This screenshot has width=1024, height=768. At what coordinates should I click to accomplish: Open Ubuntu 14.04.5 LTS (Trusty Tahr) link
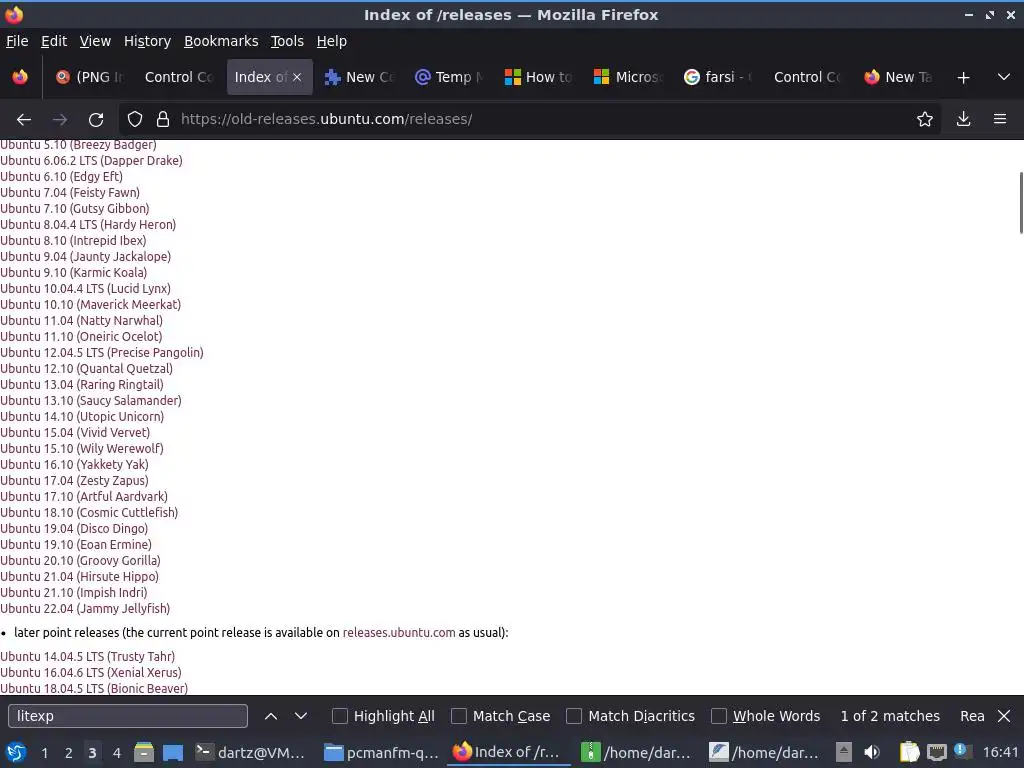point(88,656)
